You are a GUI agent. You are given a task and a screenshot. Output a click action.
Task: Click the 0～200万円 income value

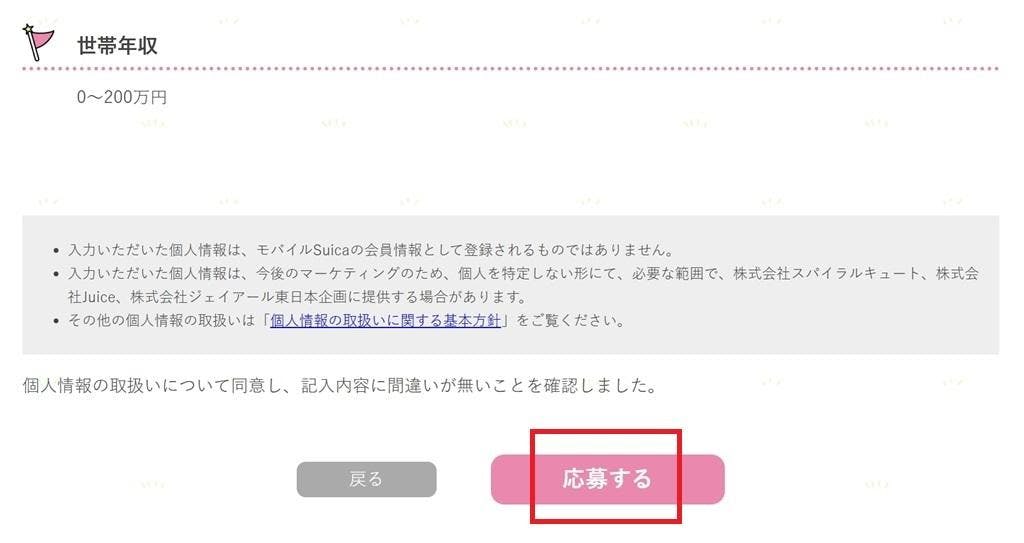(121, 97)
